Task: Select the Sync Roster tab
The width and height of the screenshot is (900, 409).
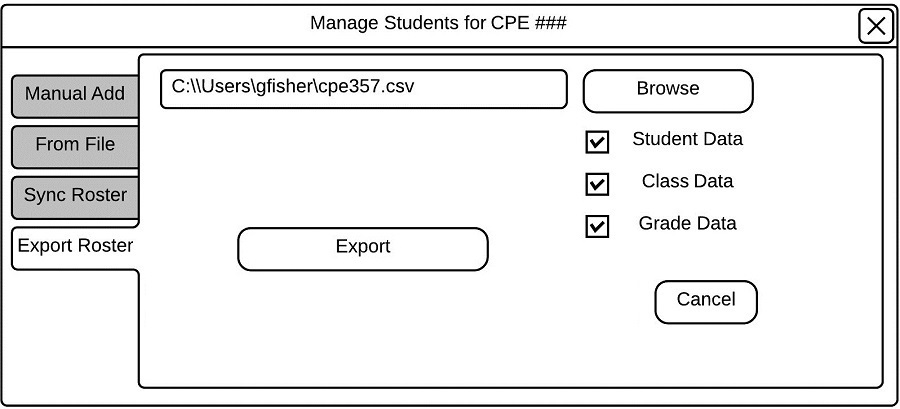Action: (x=75, y=196)
